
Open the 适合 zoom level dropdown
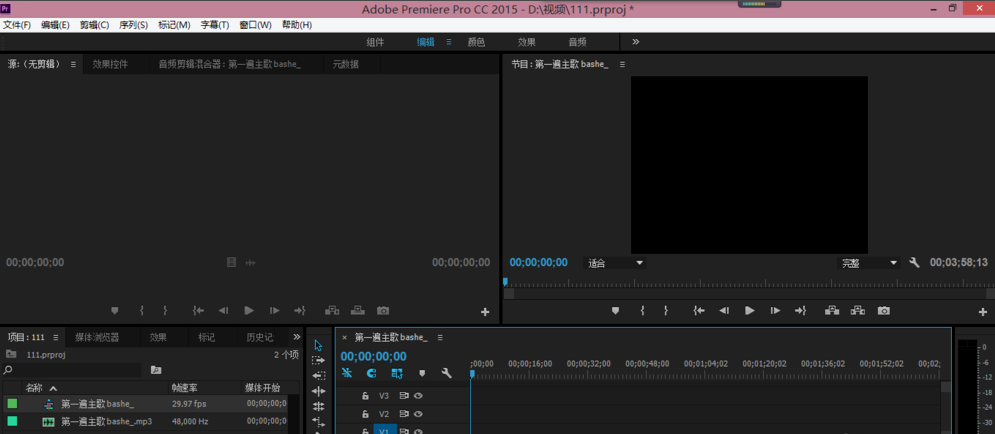coord(615,263)
